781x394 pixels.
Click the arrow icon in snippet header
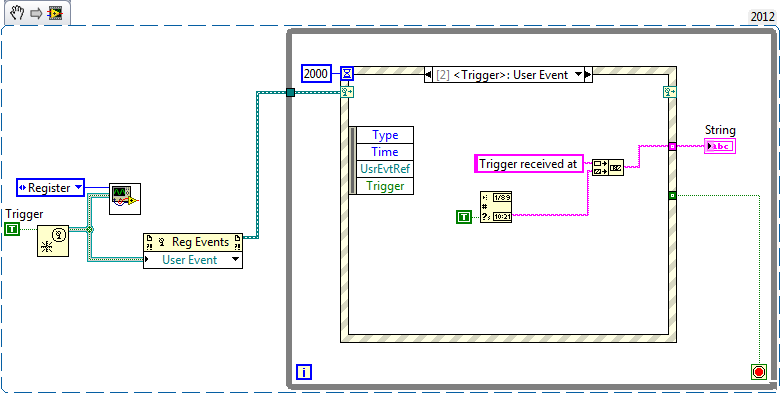click(x=36, y=13)
